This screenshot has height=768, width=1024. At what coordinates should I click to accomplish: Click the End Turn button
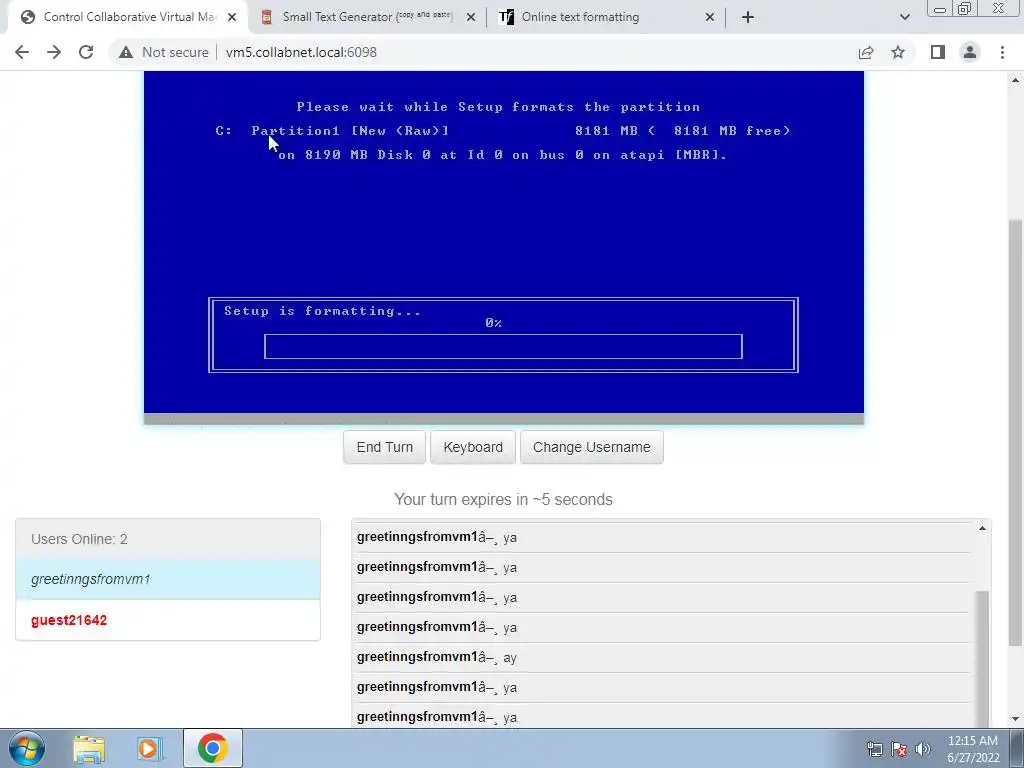coord(385,447)
